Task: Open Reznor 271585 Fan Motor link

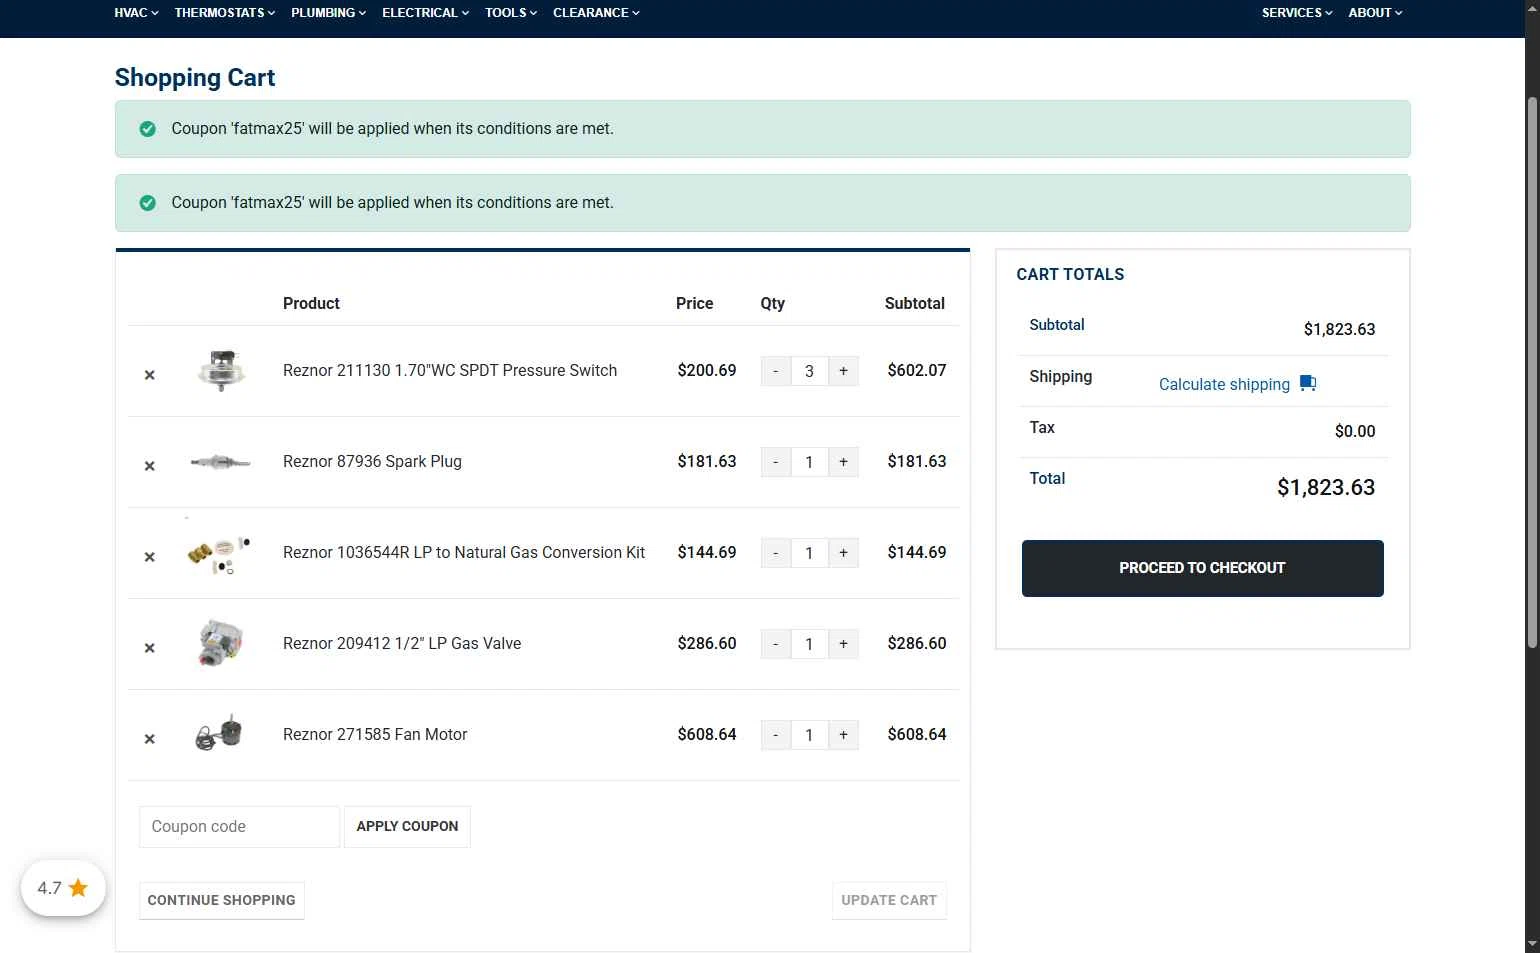Action: 375,735
